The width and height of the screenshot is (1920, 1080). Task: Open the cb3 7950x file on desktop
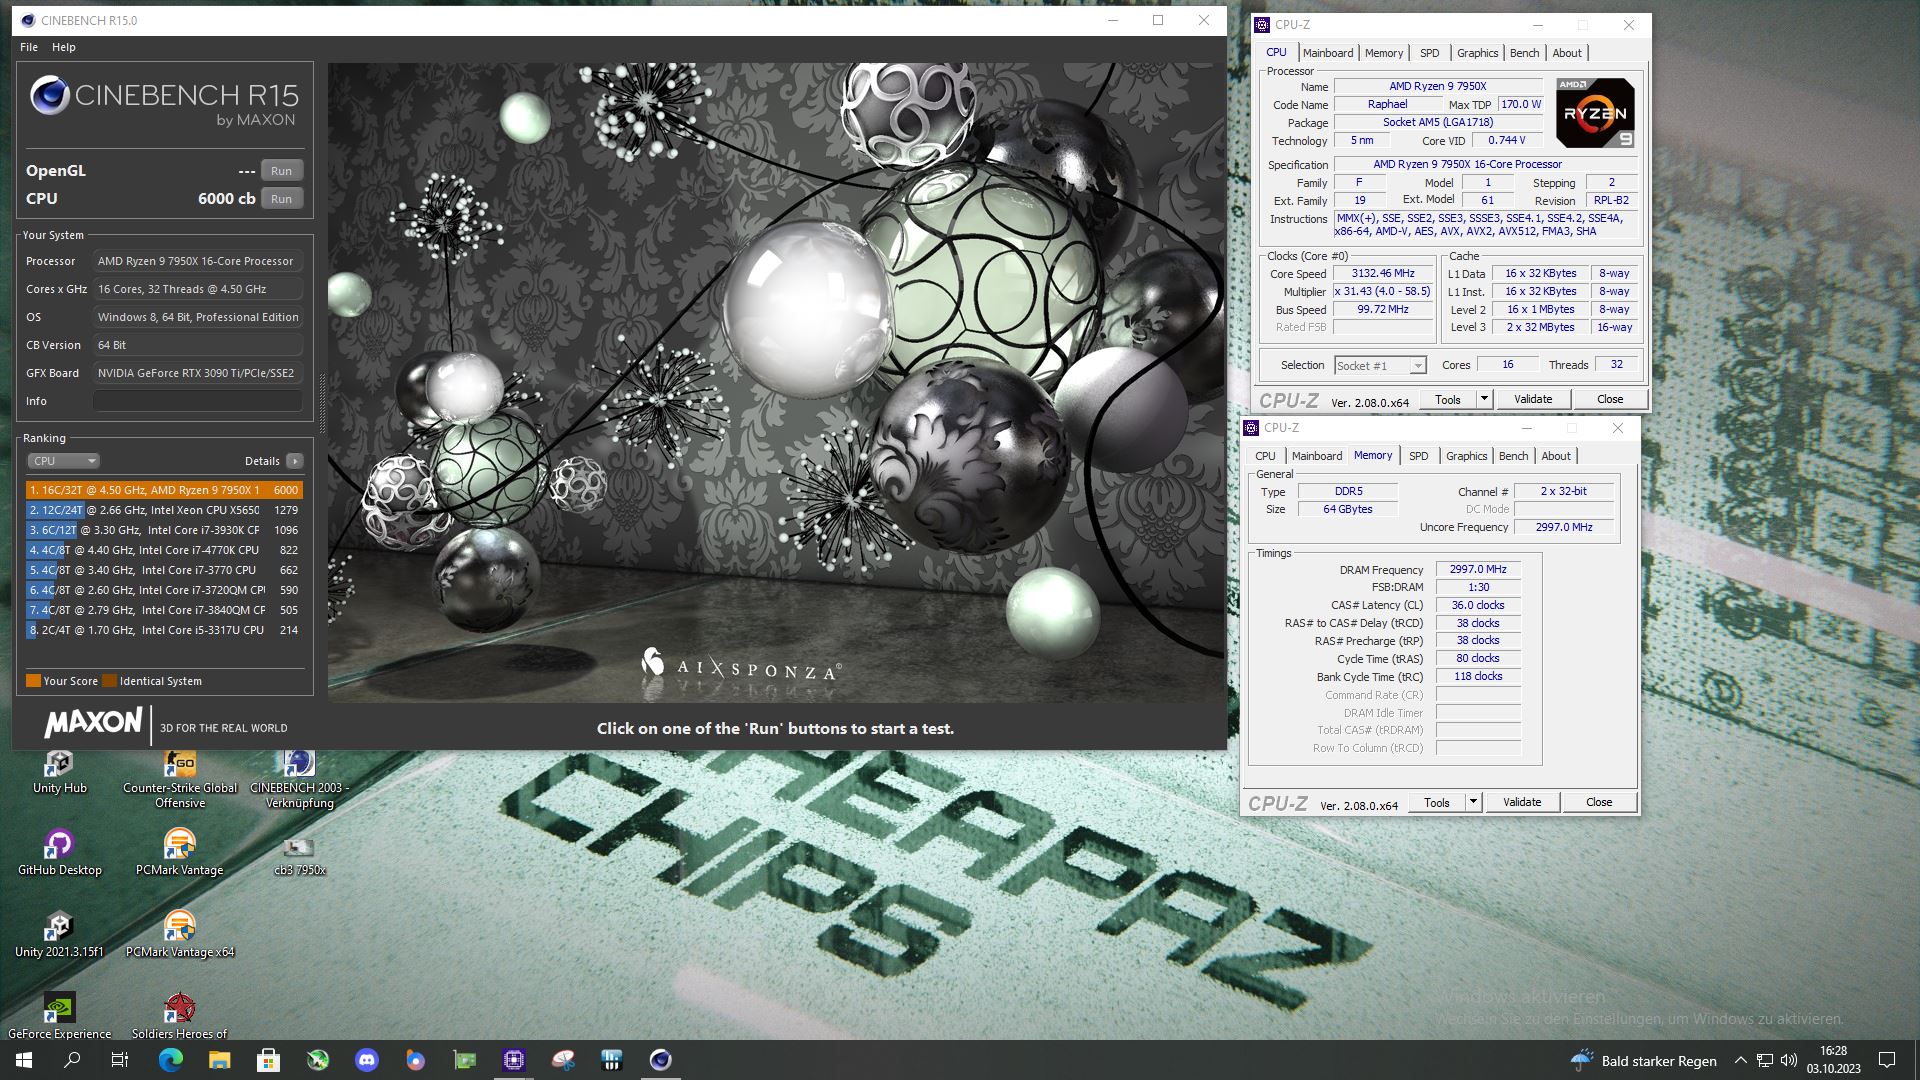[299, 857]
